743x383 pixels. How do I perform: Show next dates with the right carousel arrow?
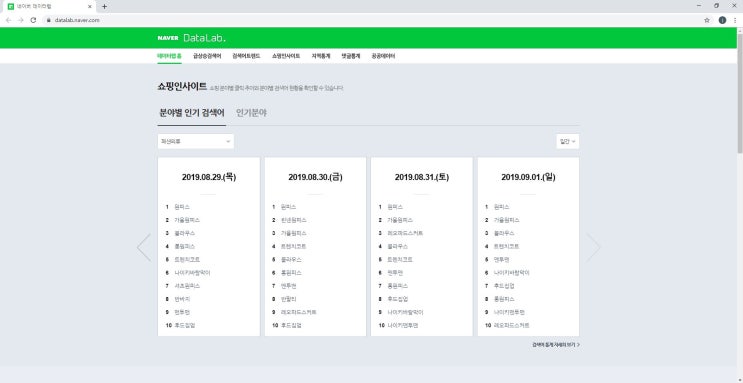pyautogui.click(x=593, y=247)
